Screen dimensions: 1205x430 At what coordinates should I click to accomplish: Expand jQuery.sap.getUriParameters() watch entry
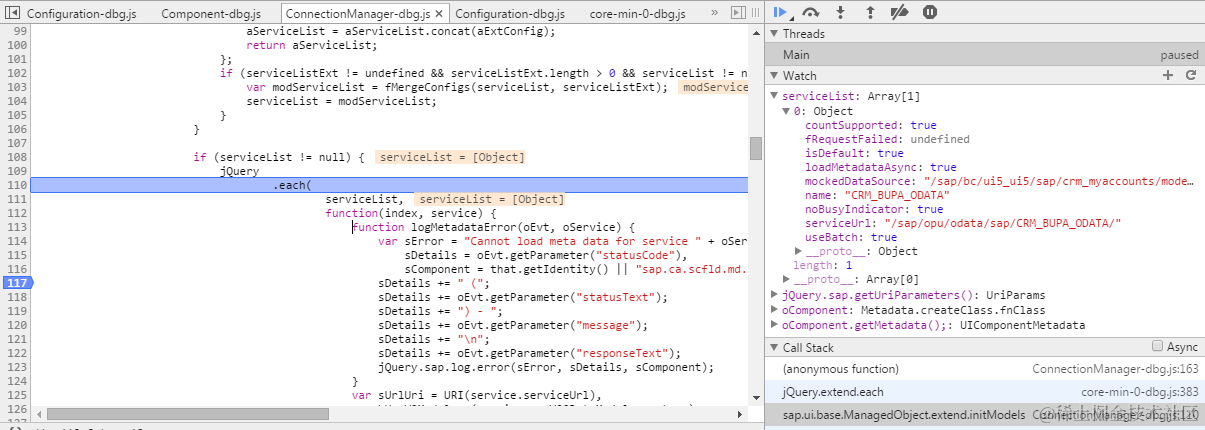click(776, 295)
